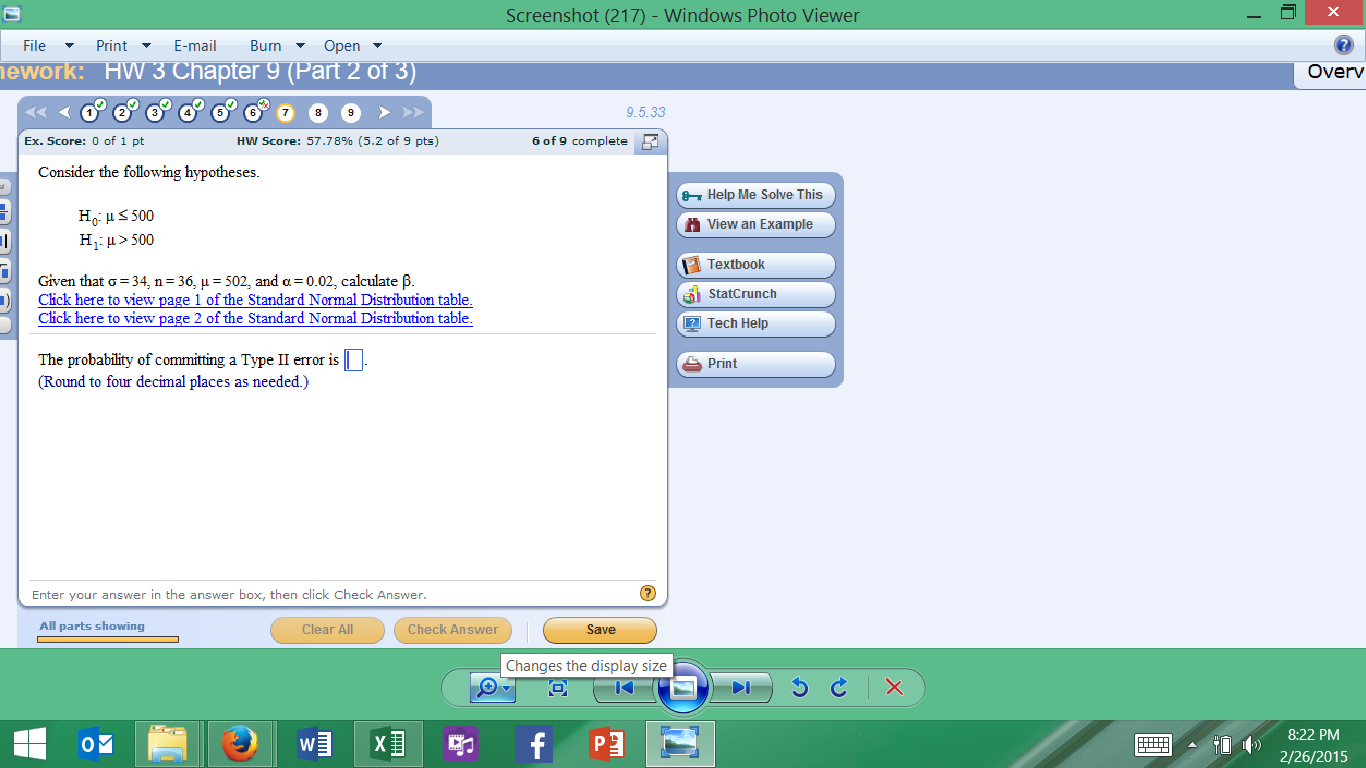Open the Open menu dropdown
The image size is (1366, 768).
coord(352,46)
